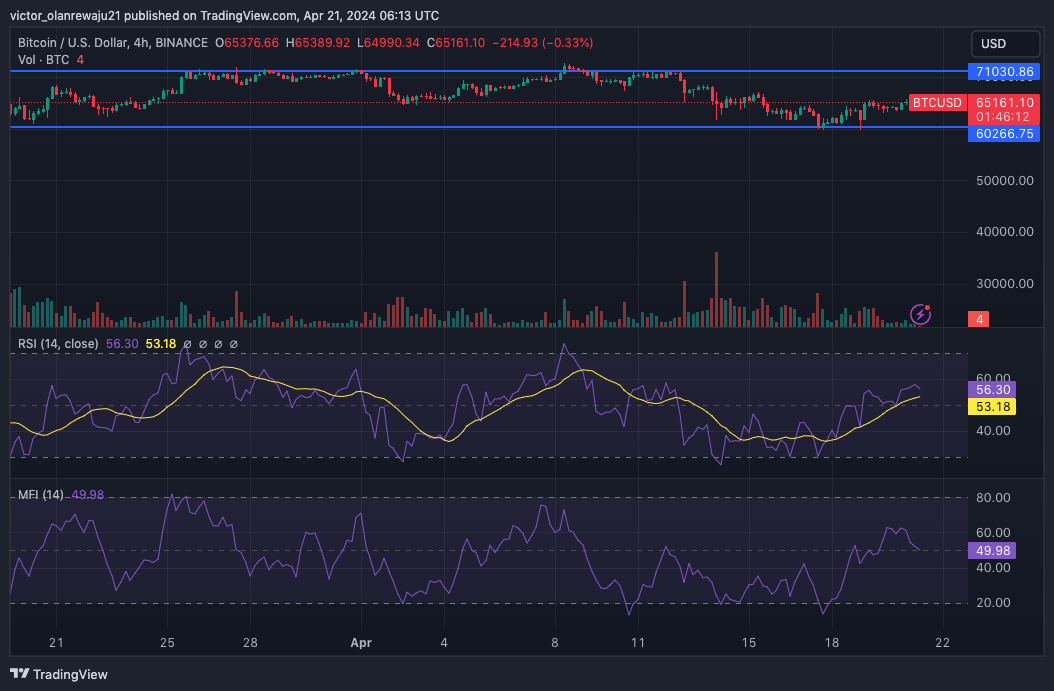Click the Vol · BTC indicator label

click(44, 60)
